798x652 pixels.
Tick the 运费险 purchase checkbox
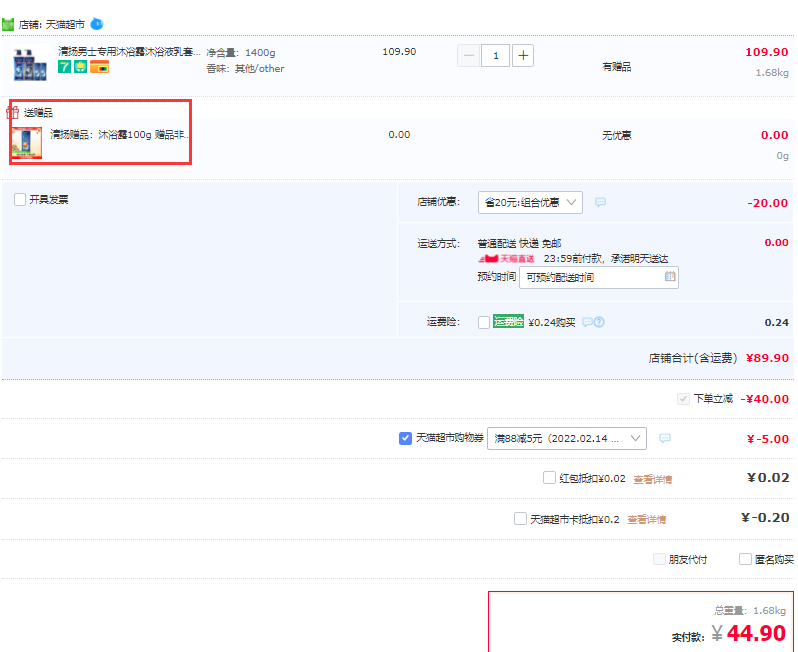coord(484,322)
